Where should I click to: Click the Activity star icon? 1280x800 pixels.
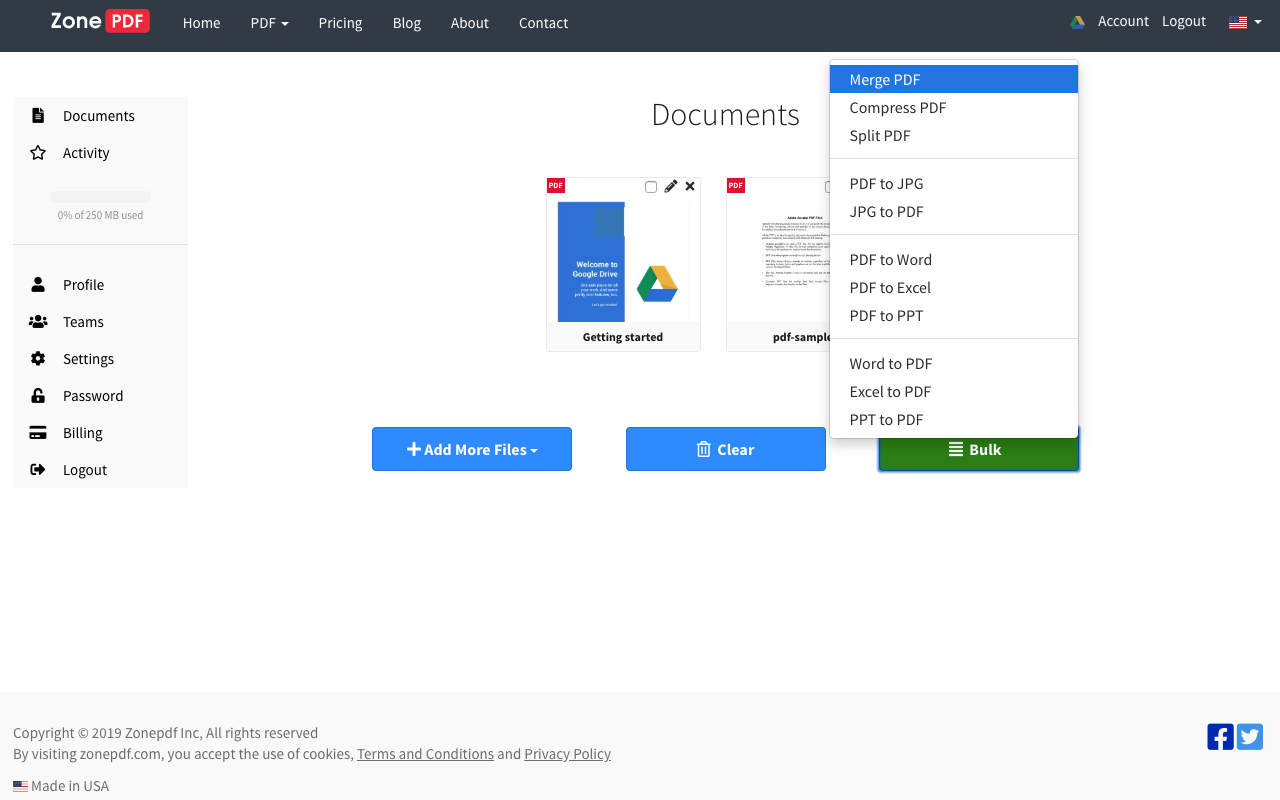tap(38, 152)
